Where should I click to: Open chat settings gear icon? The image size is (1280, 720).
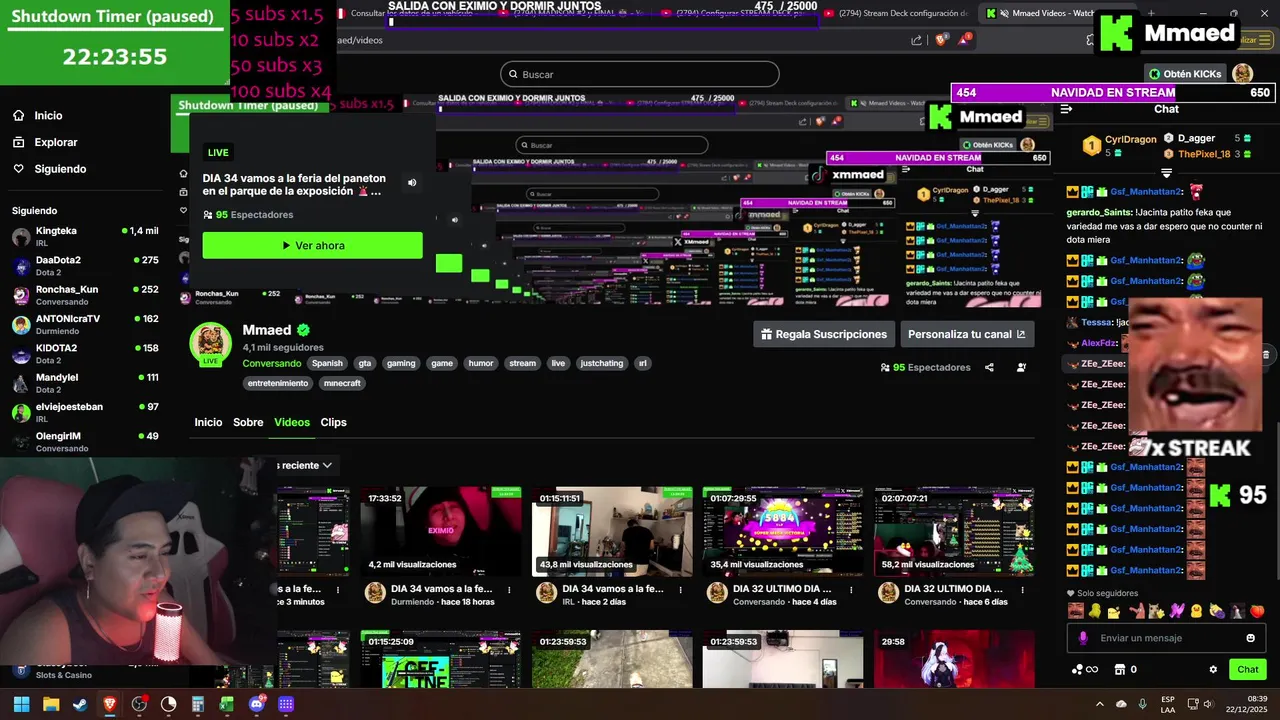tap(1213, 670)
